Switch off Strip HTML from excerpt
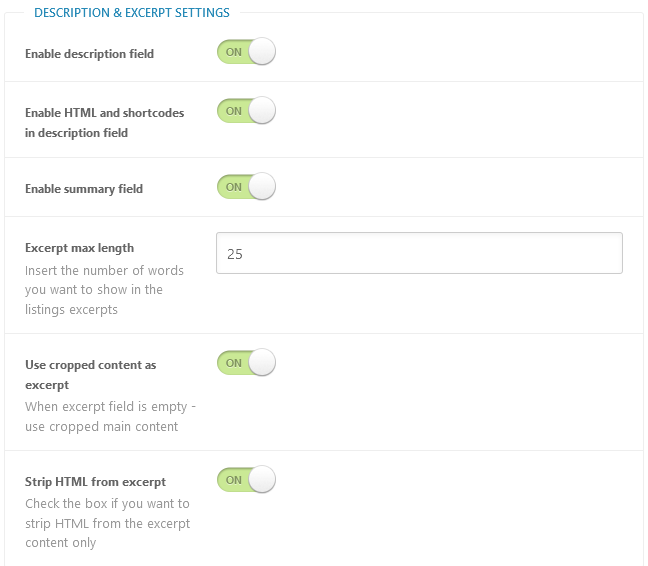Image resolution: width=648 pixels, height=566 pixels. pyautogui.click(x=246, y=480)
